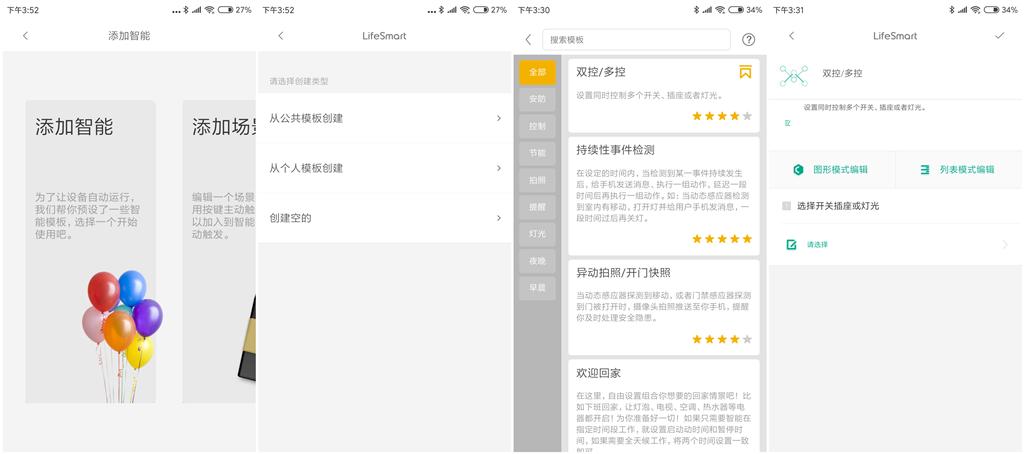Focus the 搜索模板 search field
This screenshot has height=454, width=1024.
pos(636,40)
